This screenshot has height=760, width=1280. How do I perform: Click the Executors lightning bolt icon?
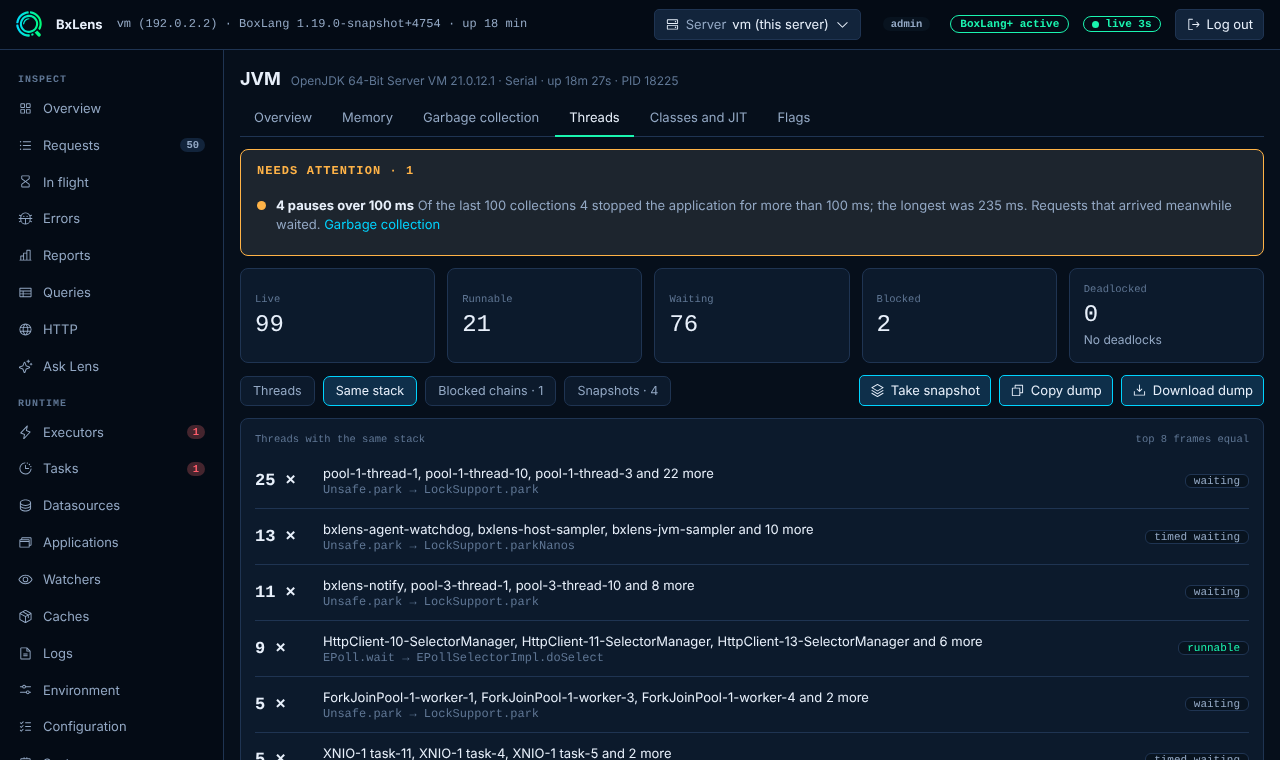(25, 432)
